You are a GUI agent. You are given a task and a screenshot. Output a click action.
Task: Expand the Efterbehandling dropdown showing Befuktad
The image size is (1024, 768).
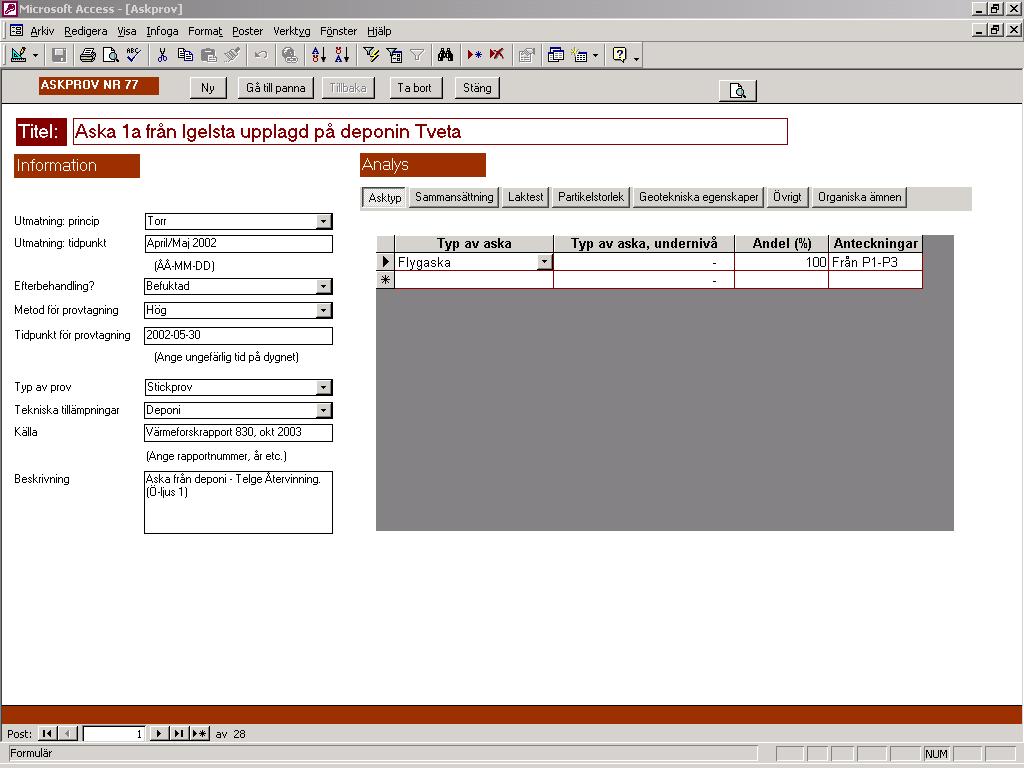[323, 286]
